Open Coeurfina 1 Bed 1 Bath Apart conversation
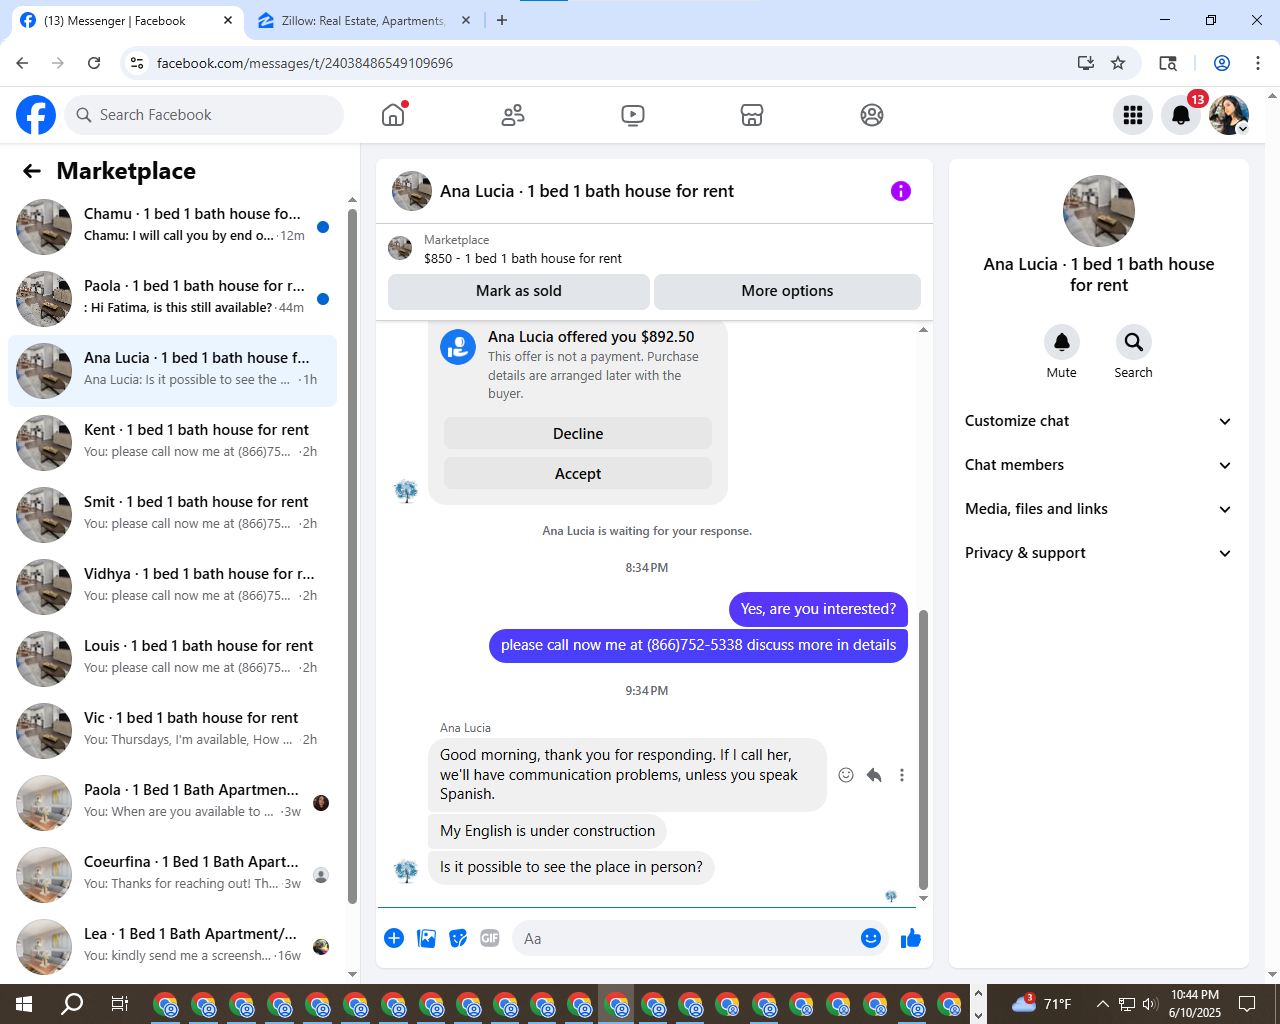Image resolution: width=1280 pixels, height=1024 pixels. (172, 875)
